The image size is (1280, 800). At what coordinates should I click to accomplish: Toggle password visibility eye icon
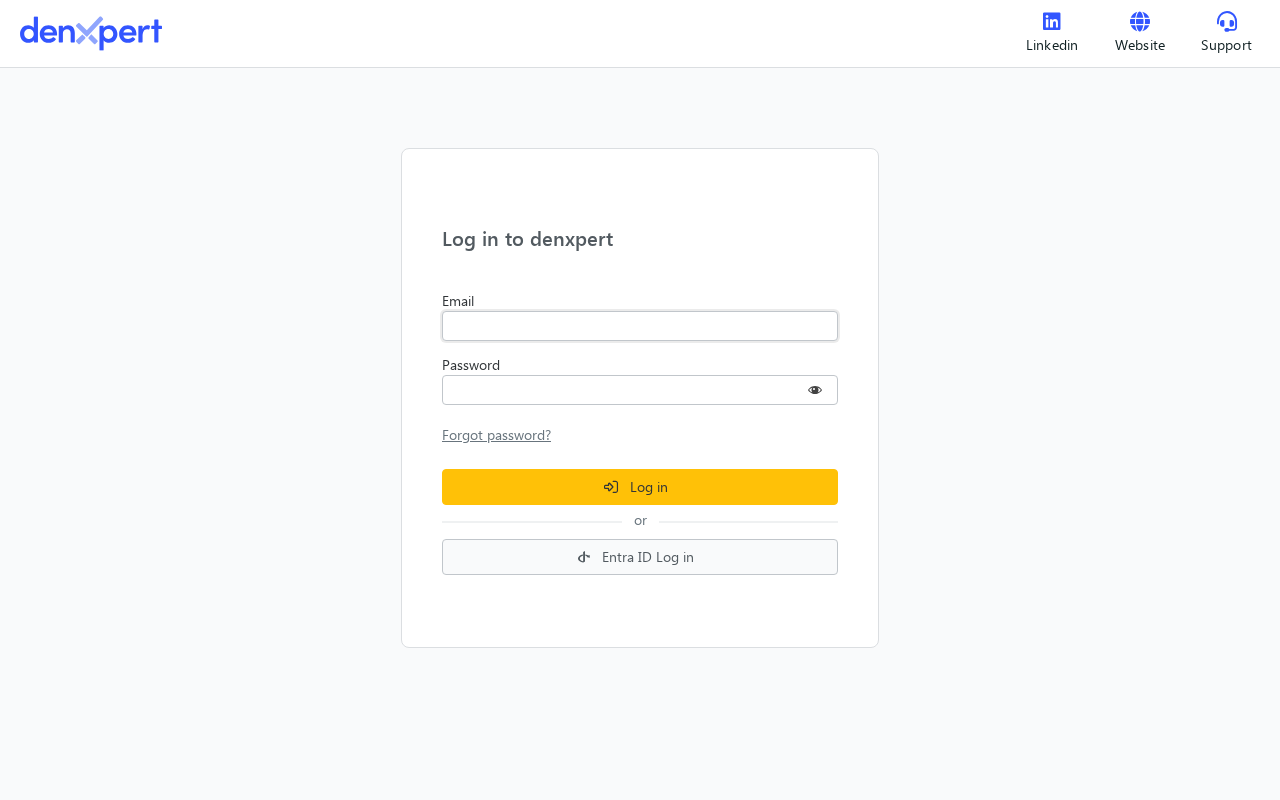815,390
